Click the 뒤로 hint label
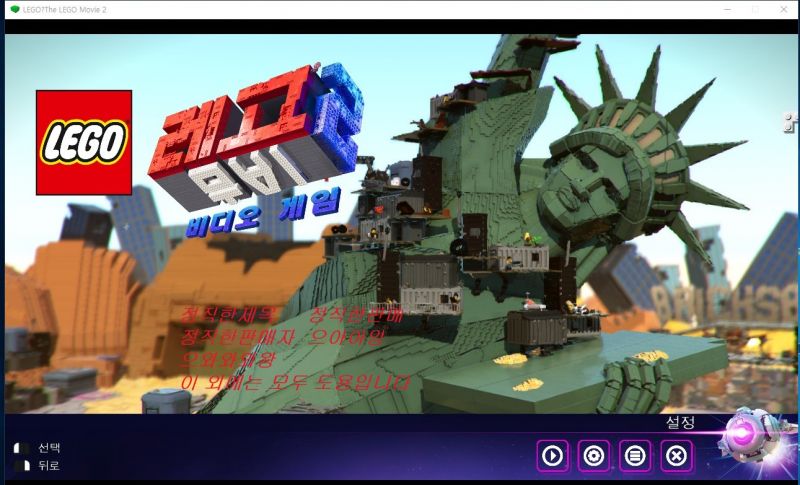 click(x=49, y=466)
